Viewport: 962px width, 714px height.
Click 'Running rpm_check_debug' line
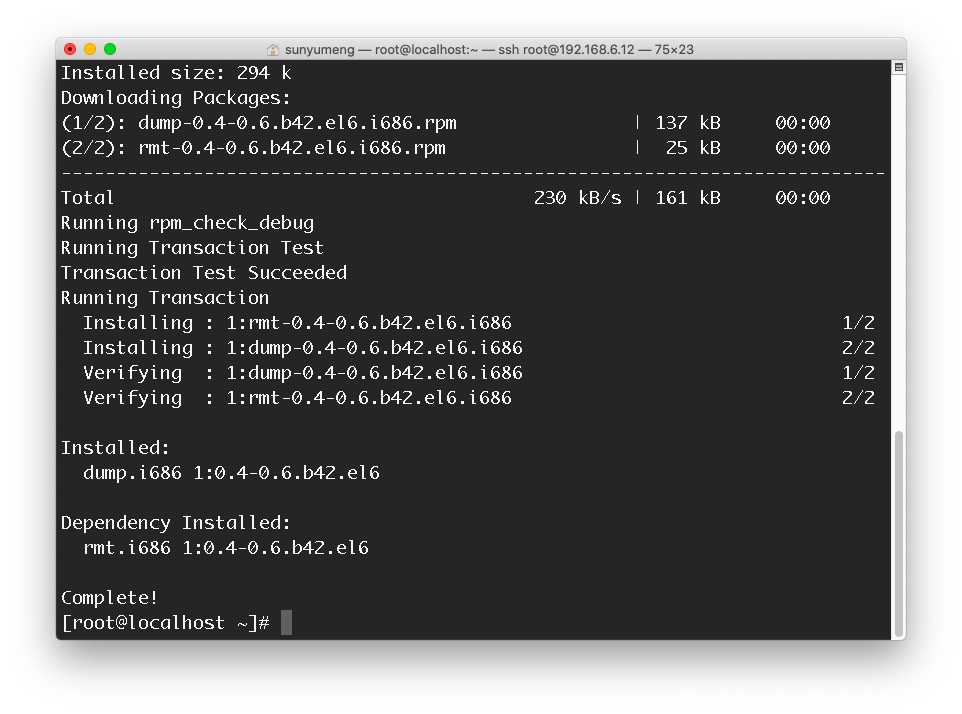coord(188,223)
